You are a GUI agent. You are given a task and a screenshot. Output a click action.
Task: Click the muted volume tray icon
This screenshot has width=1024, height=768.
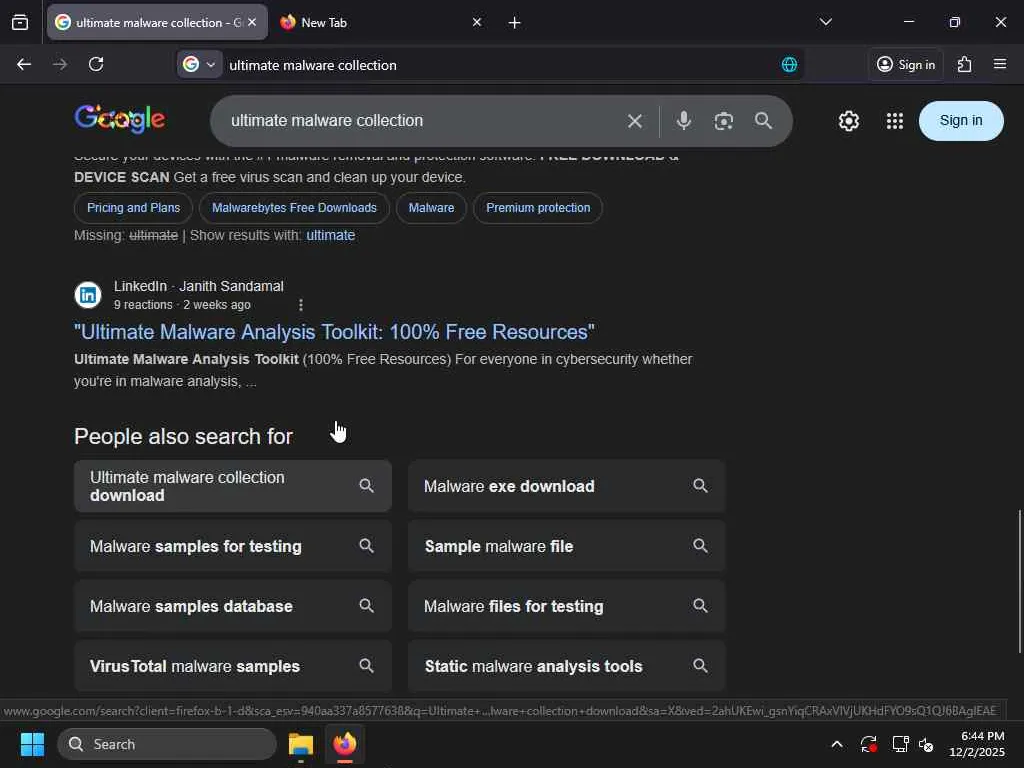pos(926,744)
